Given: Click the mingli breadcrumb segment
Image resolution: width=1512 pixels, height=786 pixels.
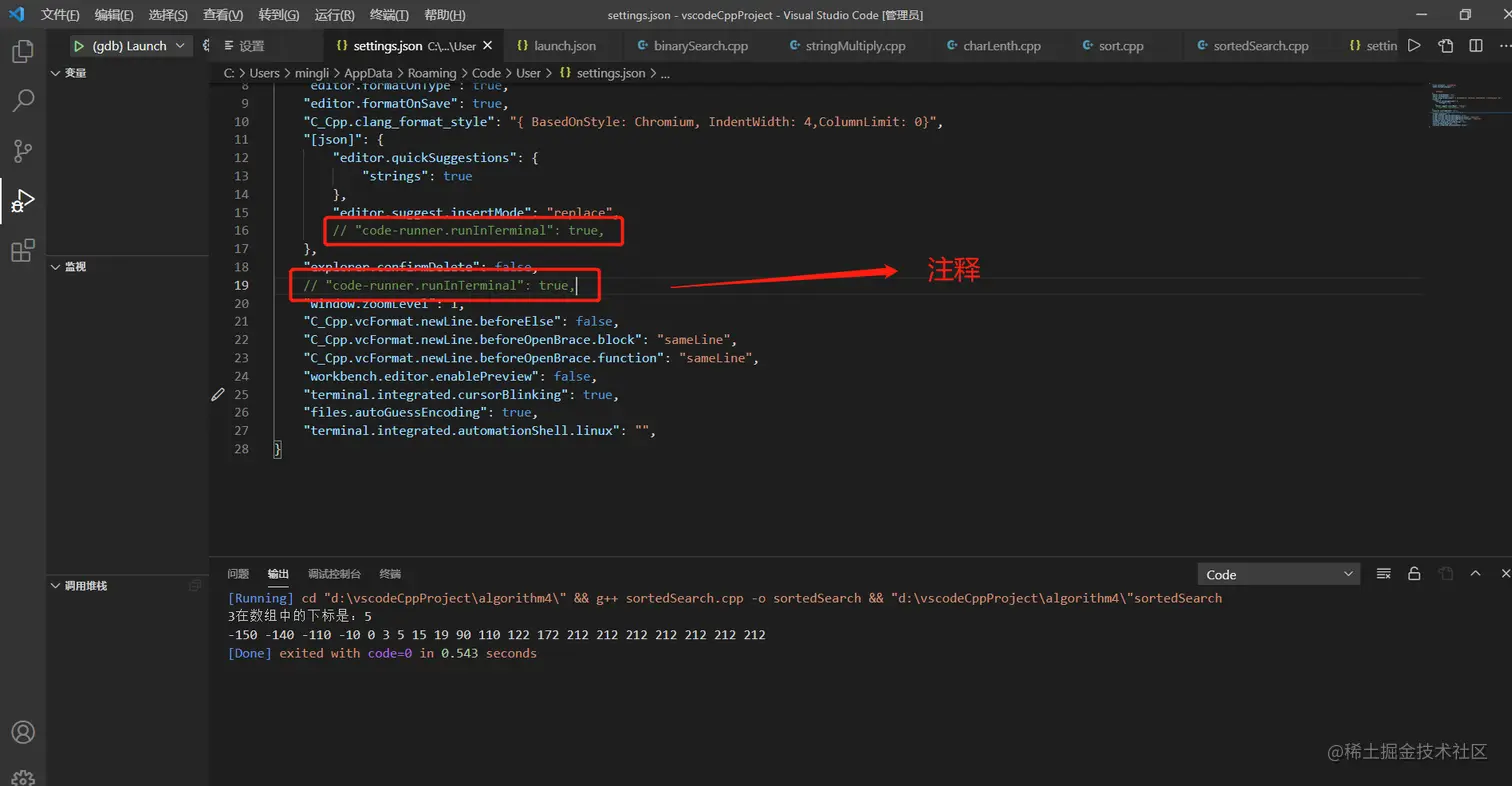Looking at the screenshot, I should pyautogui.click(x=312, y=73).
